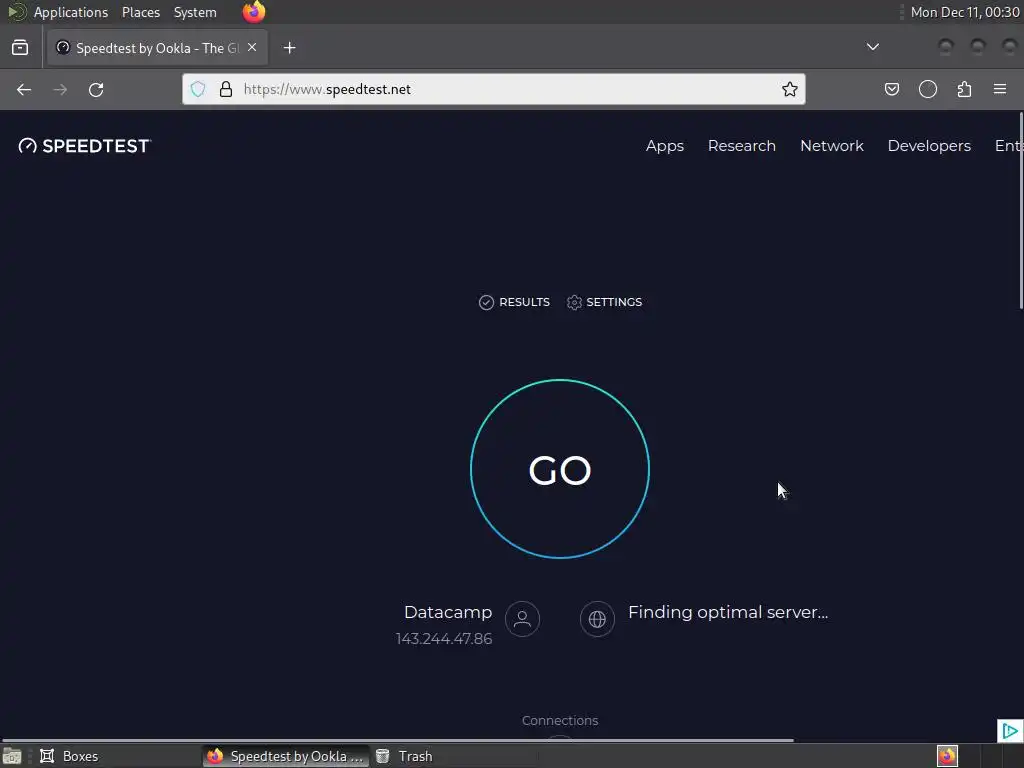Viewport: 1024px width, 768px height.
Task: Open the Developers navigation item
Action: pos(929,146)
